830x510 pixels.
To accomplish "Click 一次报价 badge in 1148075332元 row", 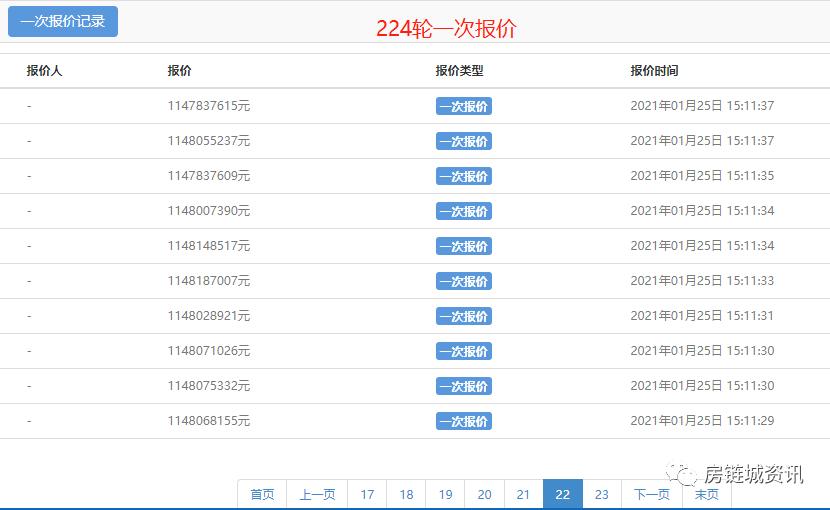I will (x=464, y=386).
